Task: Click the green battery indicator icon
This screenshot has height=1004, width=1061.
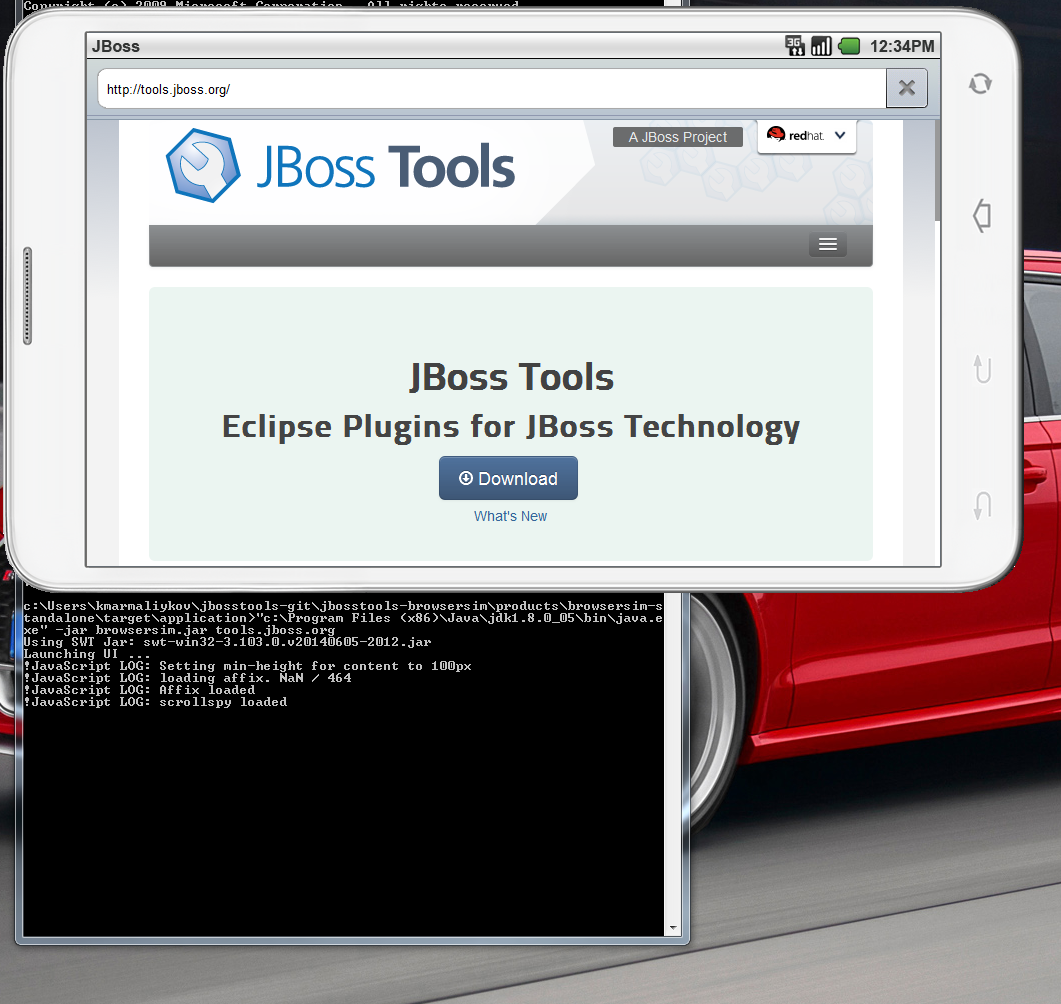Action: tap(849, 46)
